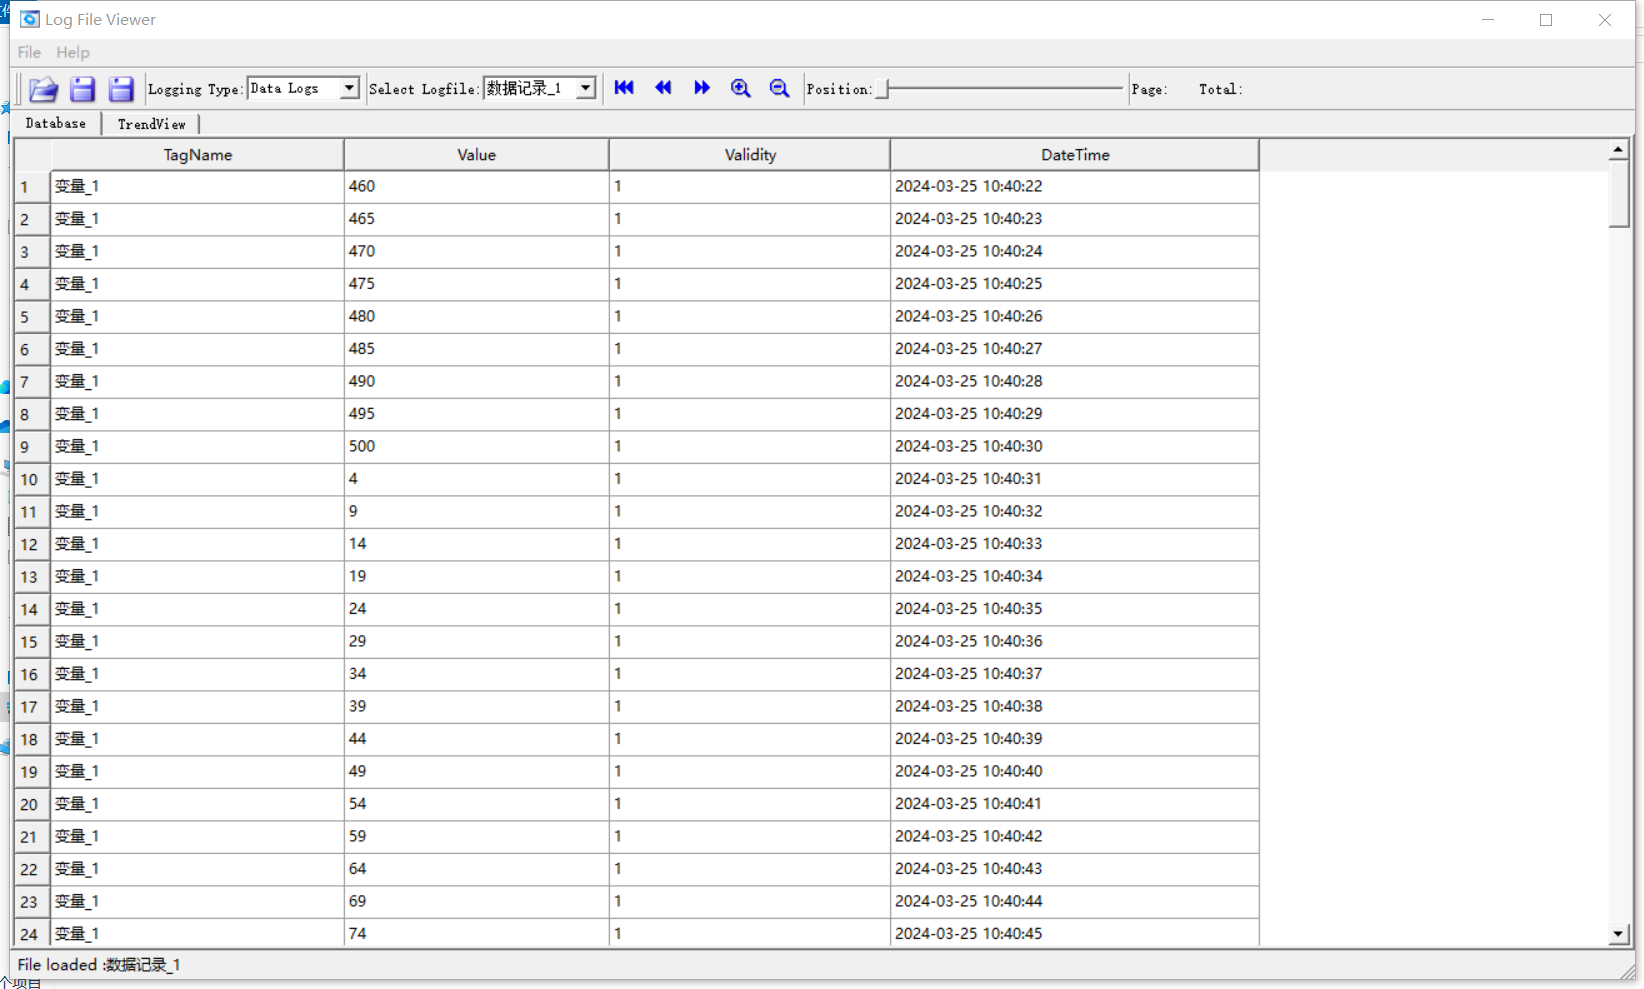1644x989 pixels.
Task: Click the TagName column header
Action: [x=198, y=155]
